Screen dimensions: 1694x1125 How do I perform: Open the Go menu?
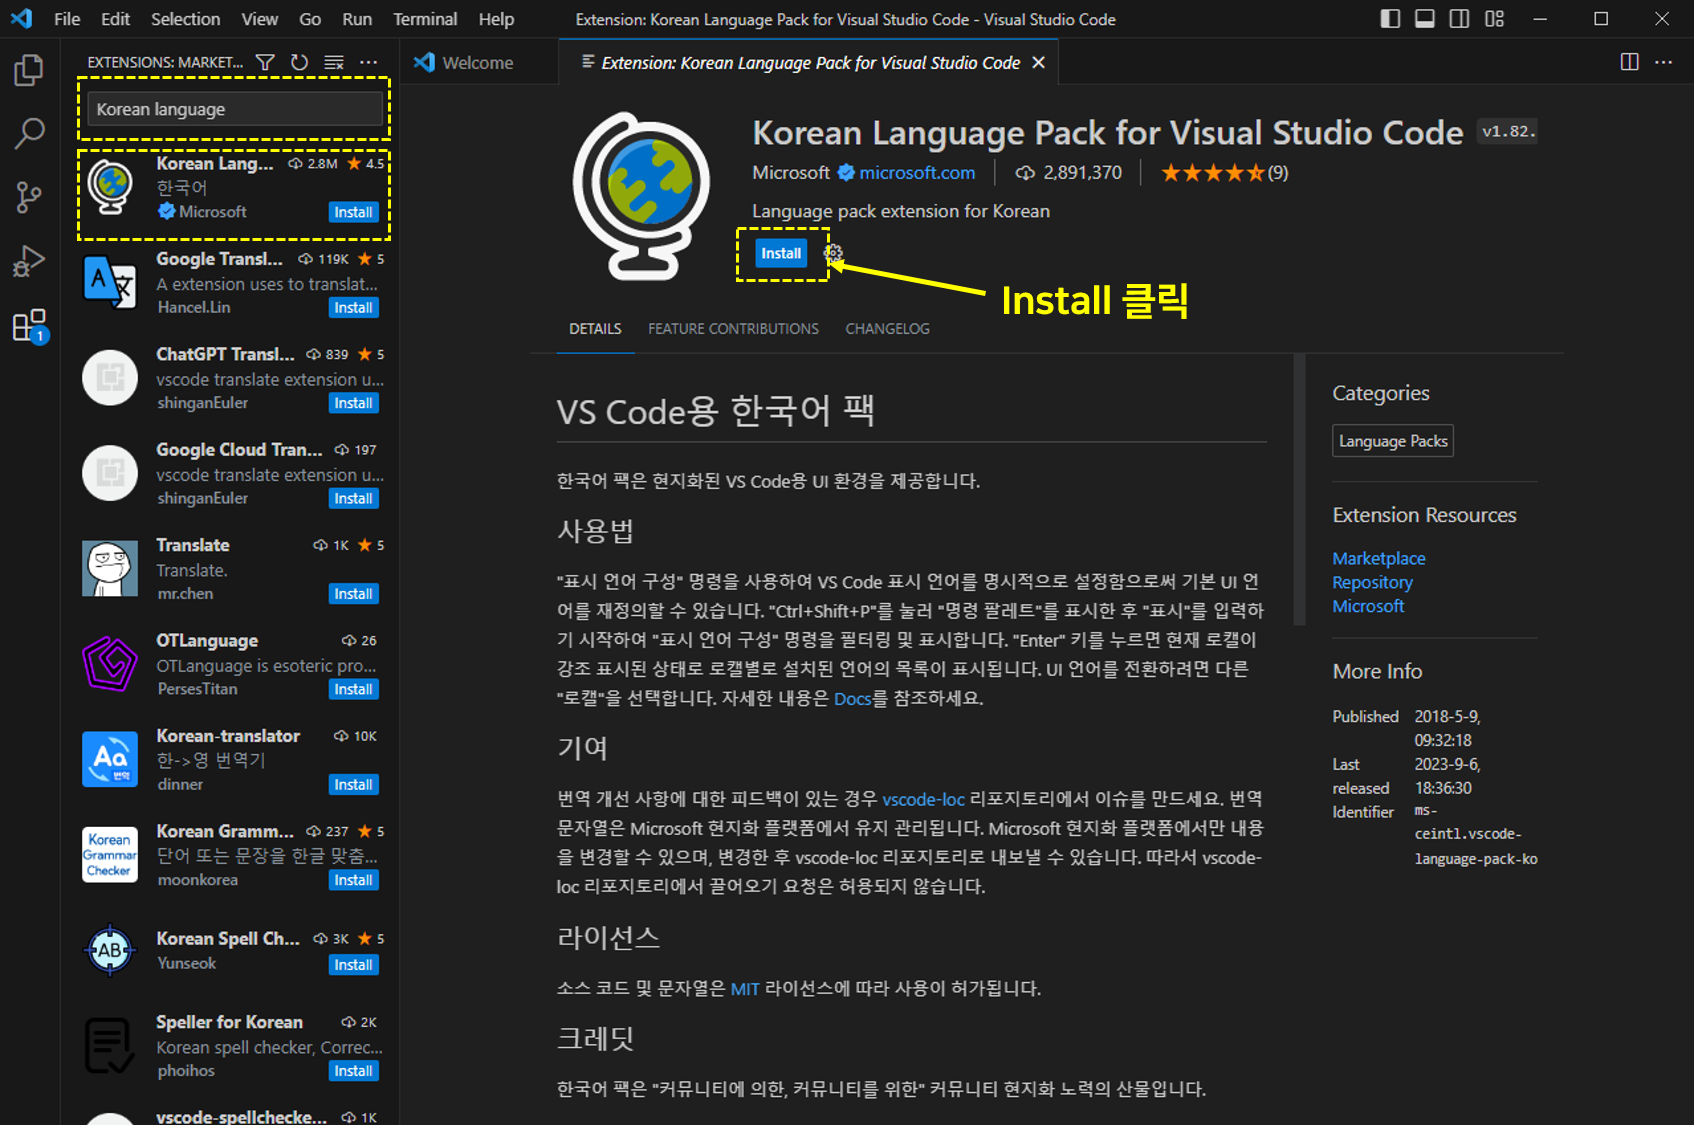(x=310, y=19)
